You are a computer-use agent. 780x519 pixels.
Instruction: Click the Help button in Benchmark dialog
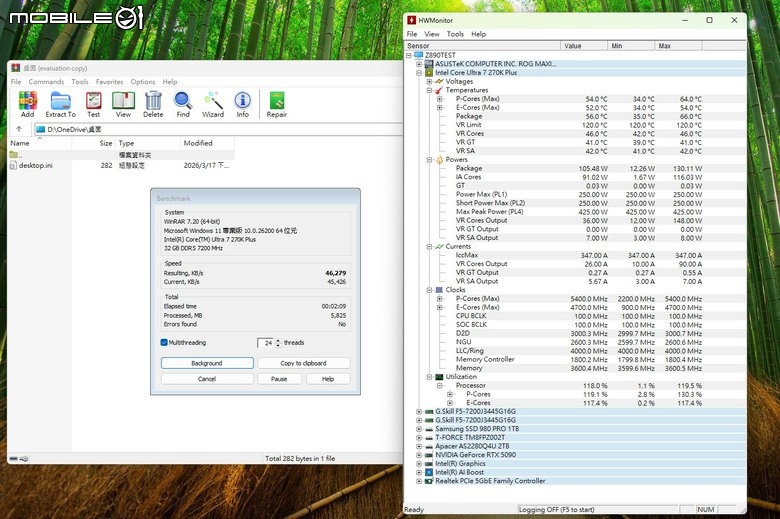click(x=328, y=379)
